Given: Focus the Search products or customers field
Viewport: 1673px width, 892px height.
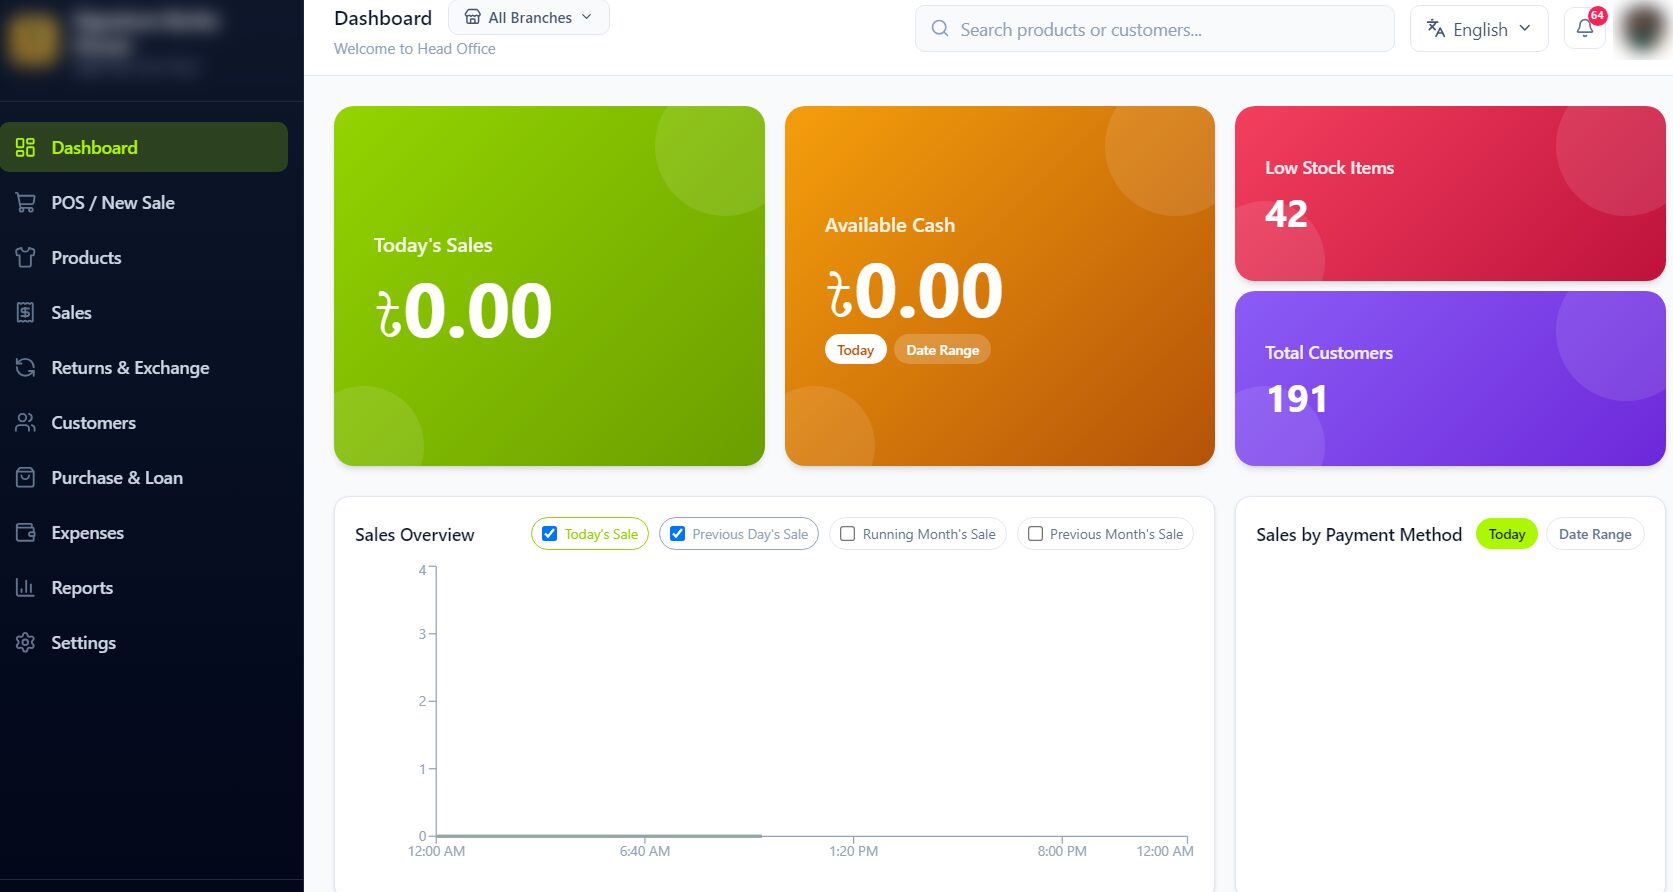Looking at the screenshot, I should [x=1155, y=29].
